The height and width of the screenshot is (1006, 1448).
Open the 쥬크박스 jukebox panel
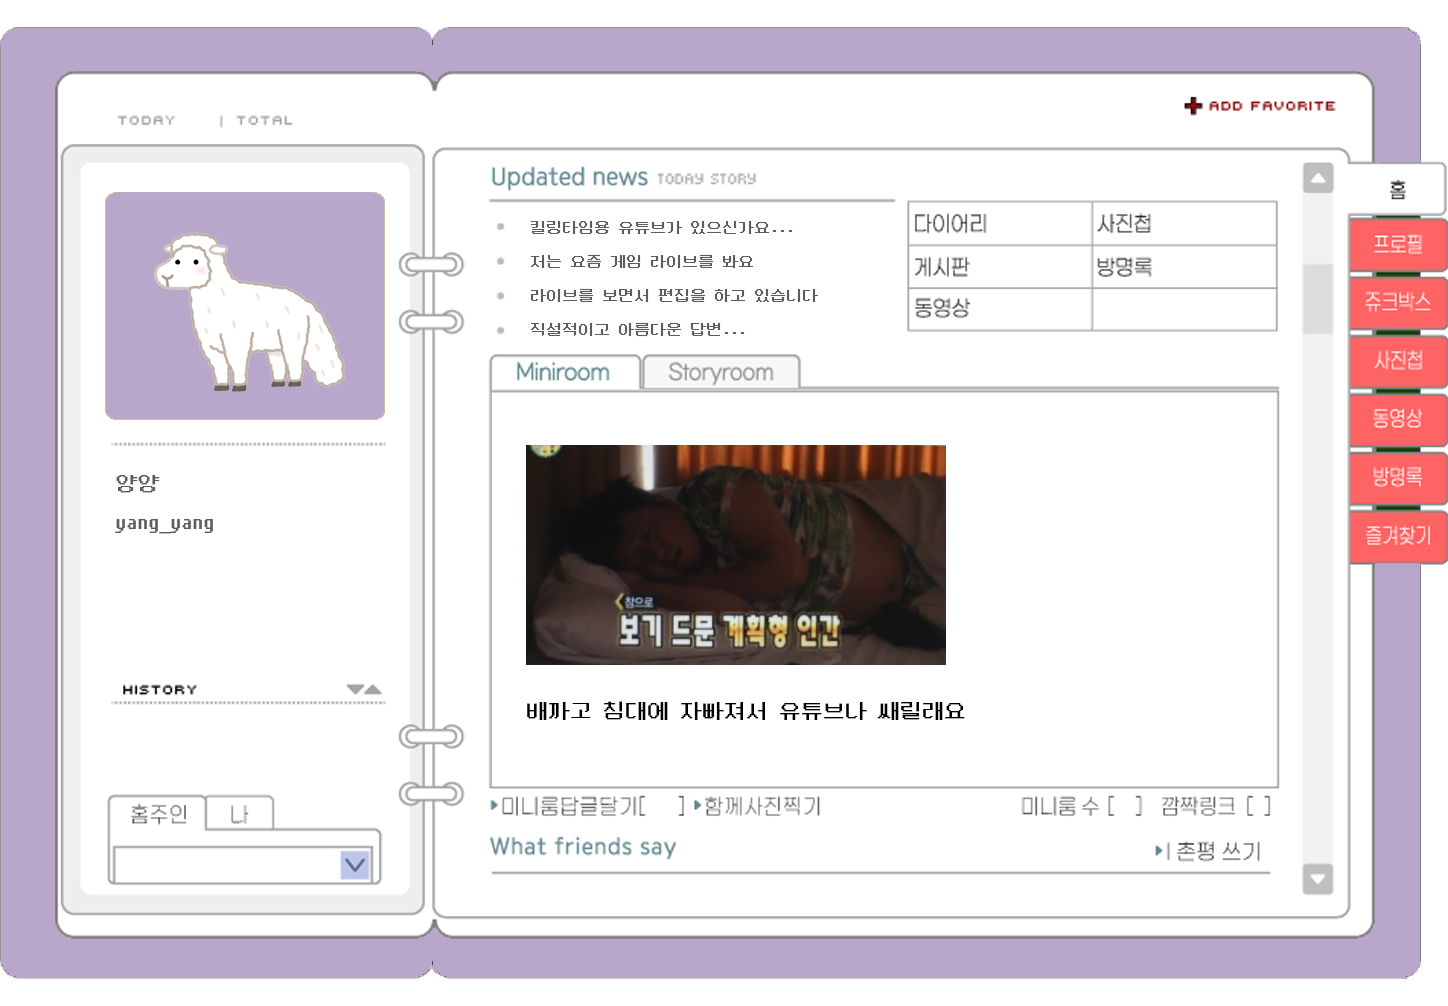point(1397,303)
